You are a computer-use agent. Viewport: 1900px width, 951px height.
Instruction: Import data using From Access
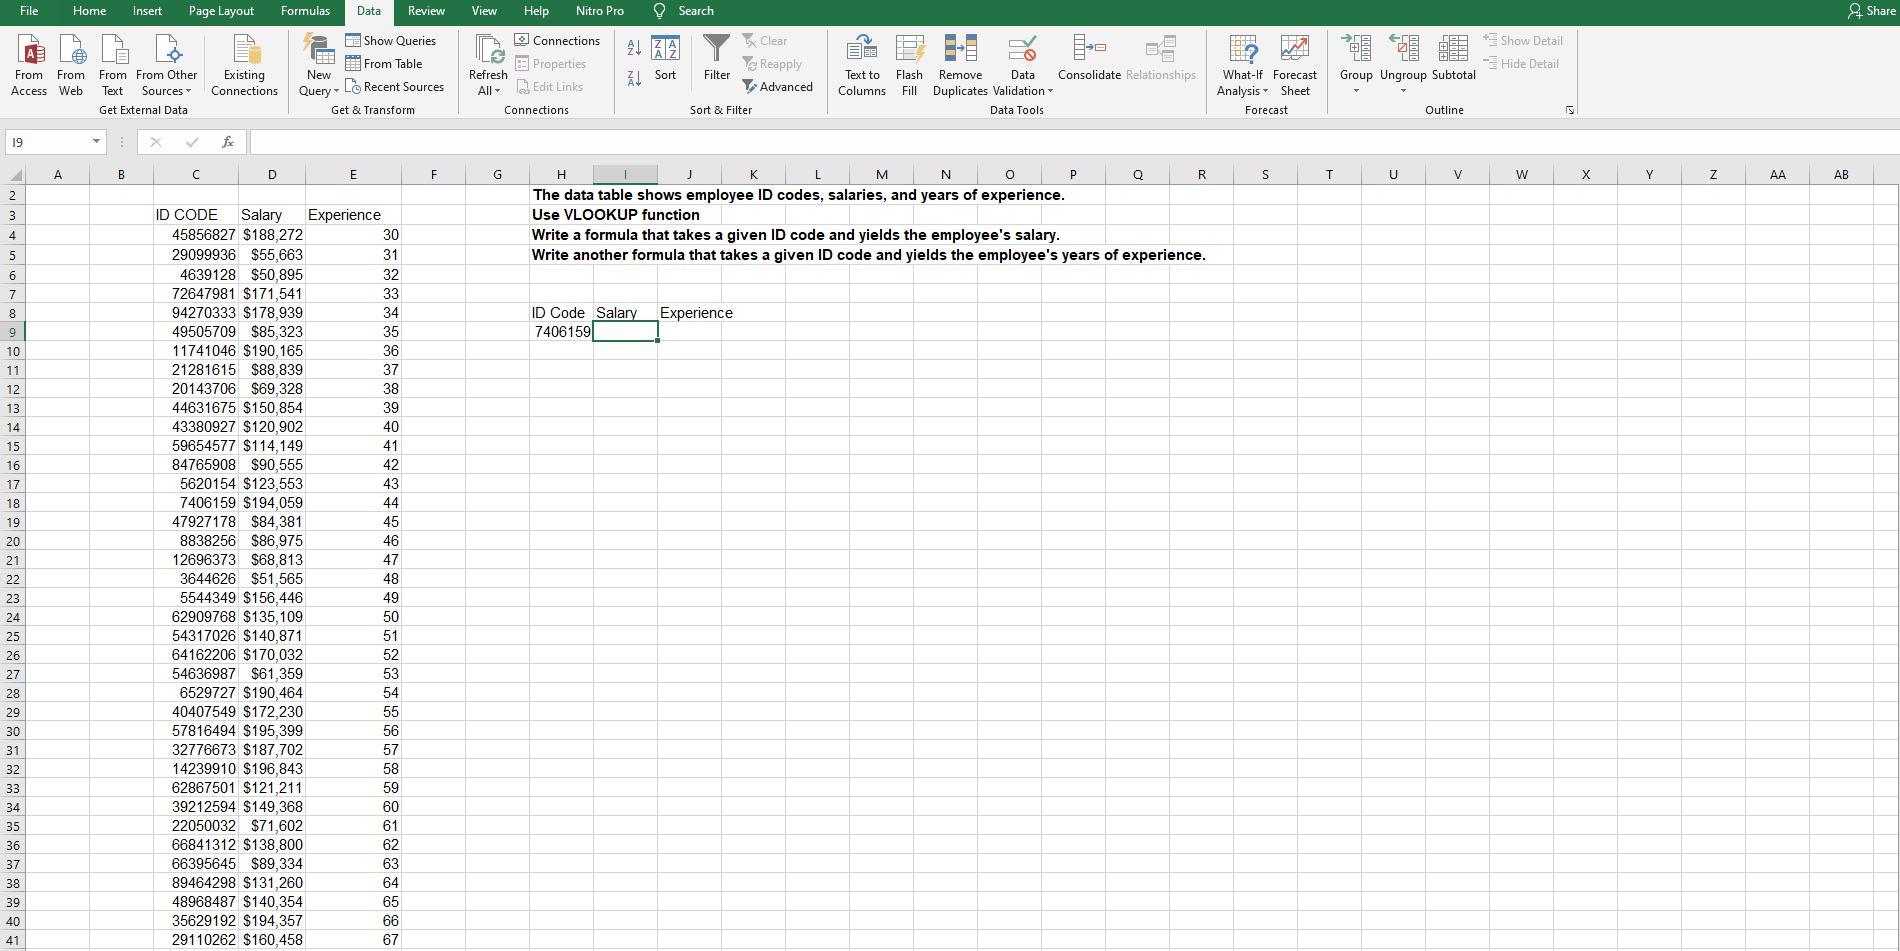(x=29, y=63)
